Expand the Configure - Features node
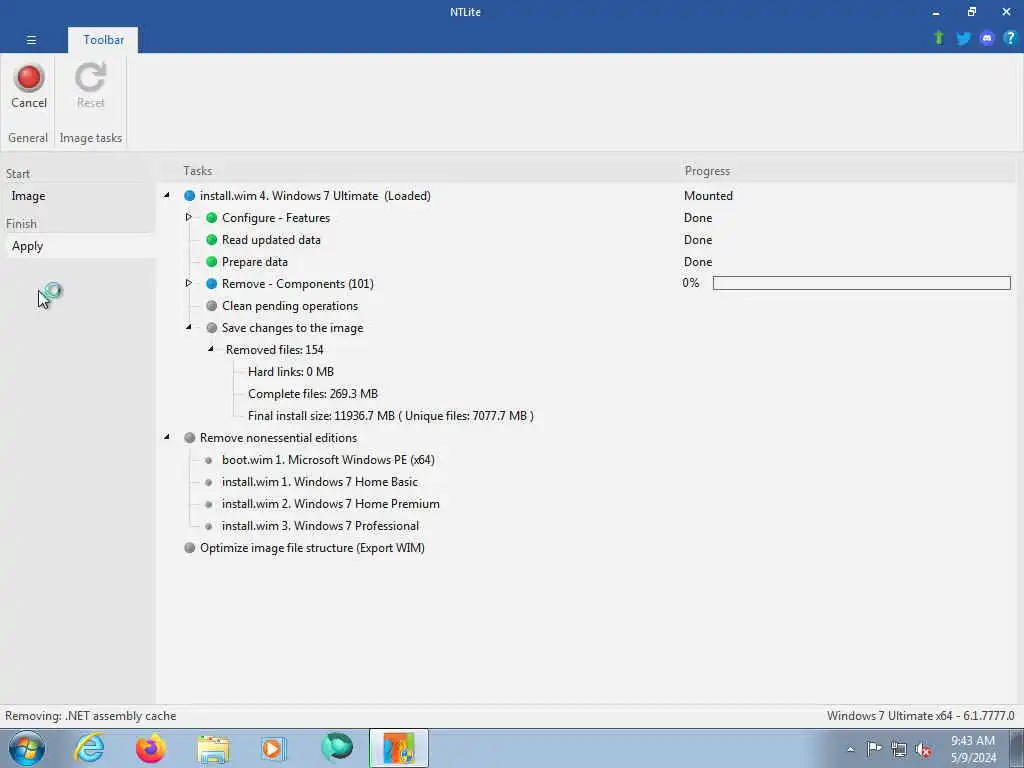 189,217
